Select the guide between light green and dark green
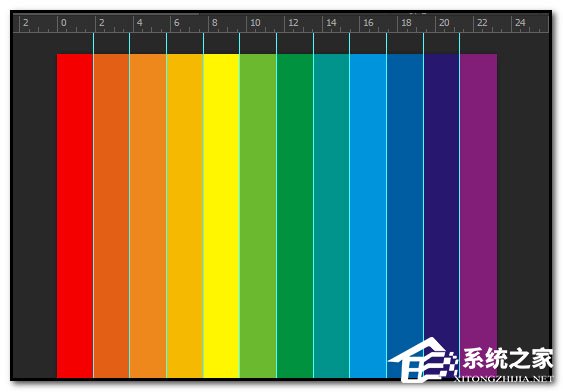This screenshot has height=392, width=563. coord(276,205)
